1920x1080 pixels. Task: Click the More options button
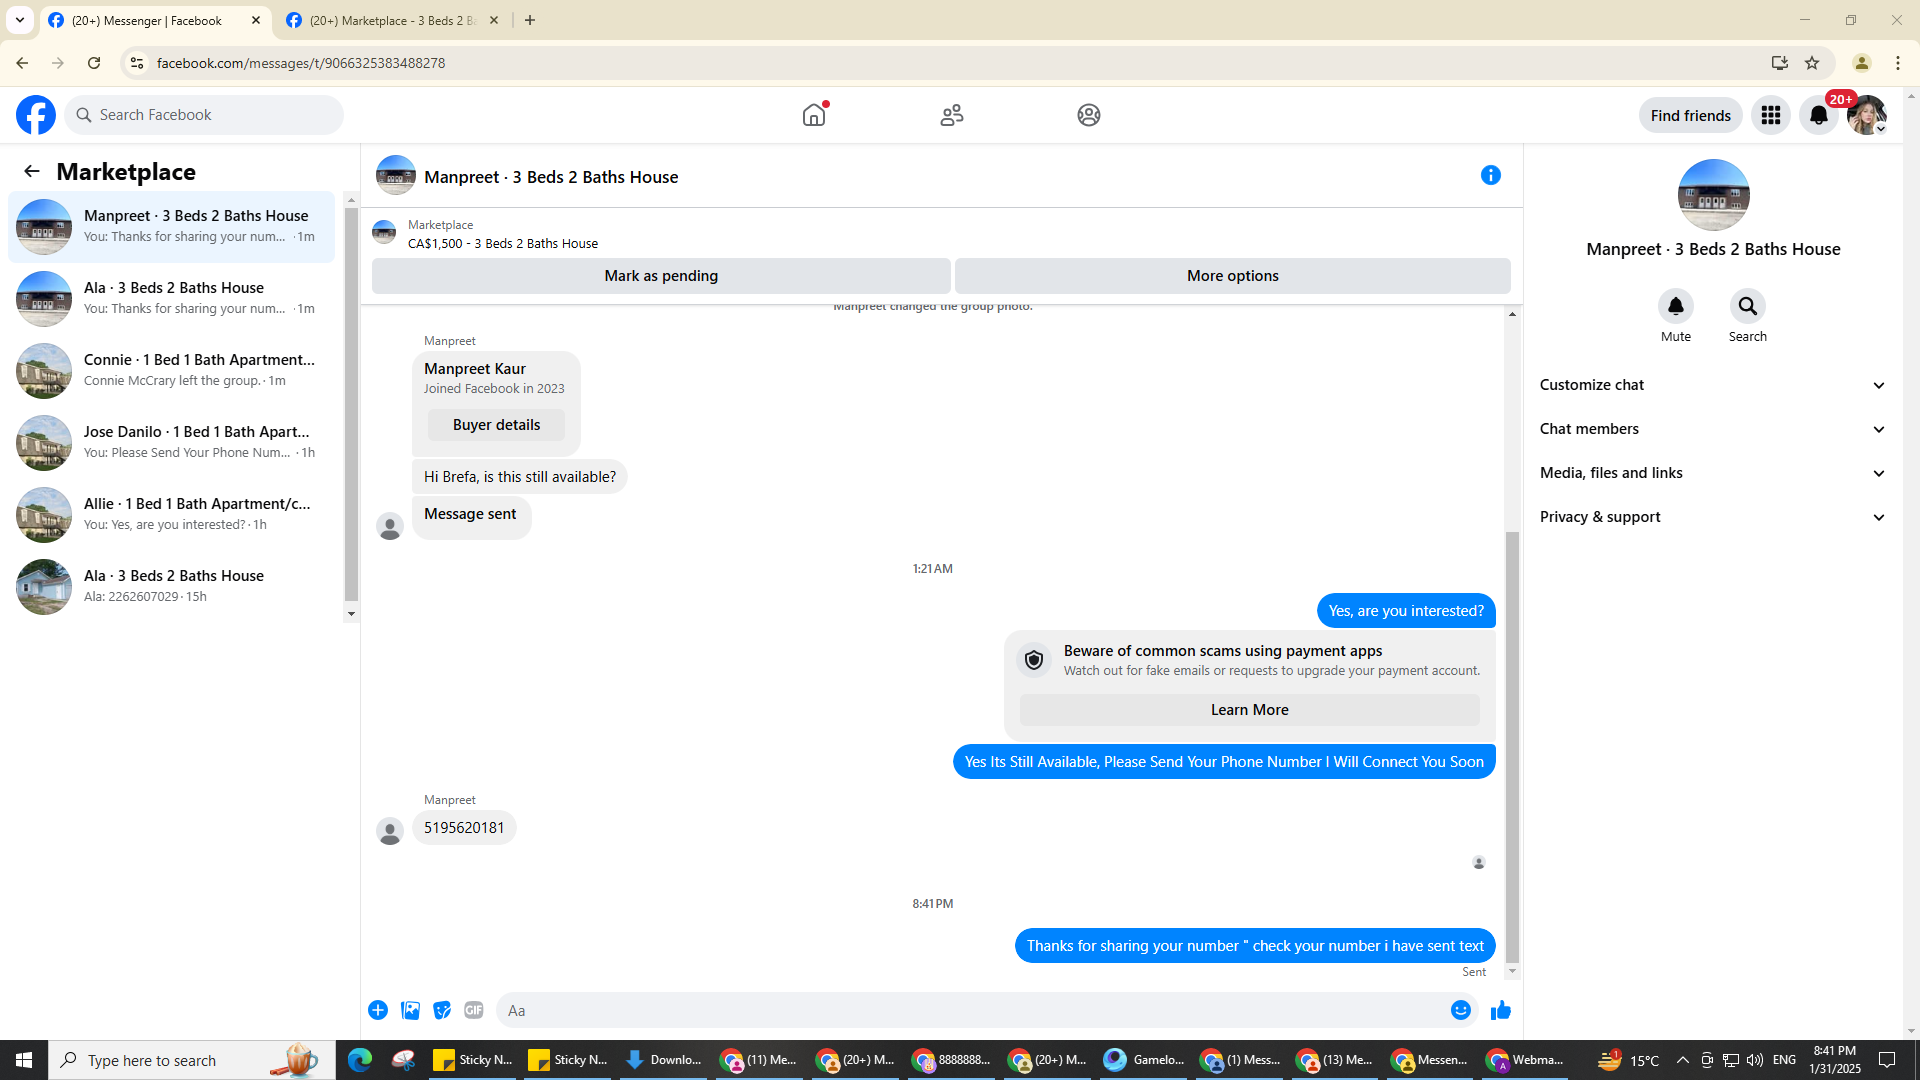point(1233,276)
